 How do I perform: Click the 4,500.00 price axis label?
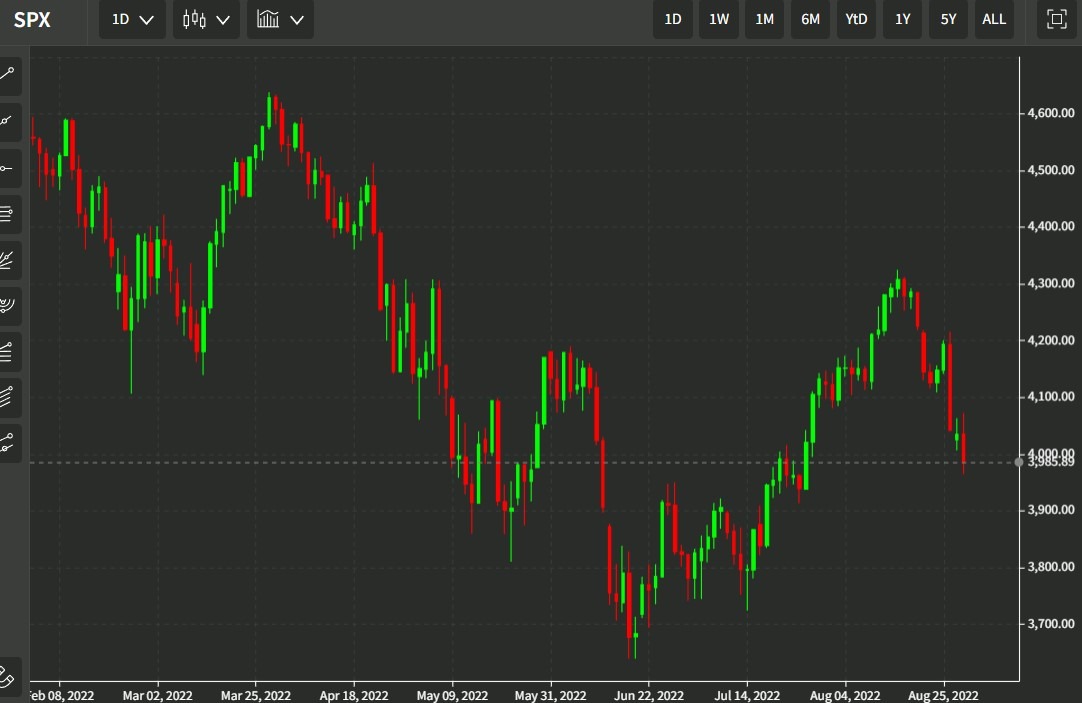(1051, 170)
